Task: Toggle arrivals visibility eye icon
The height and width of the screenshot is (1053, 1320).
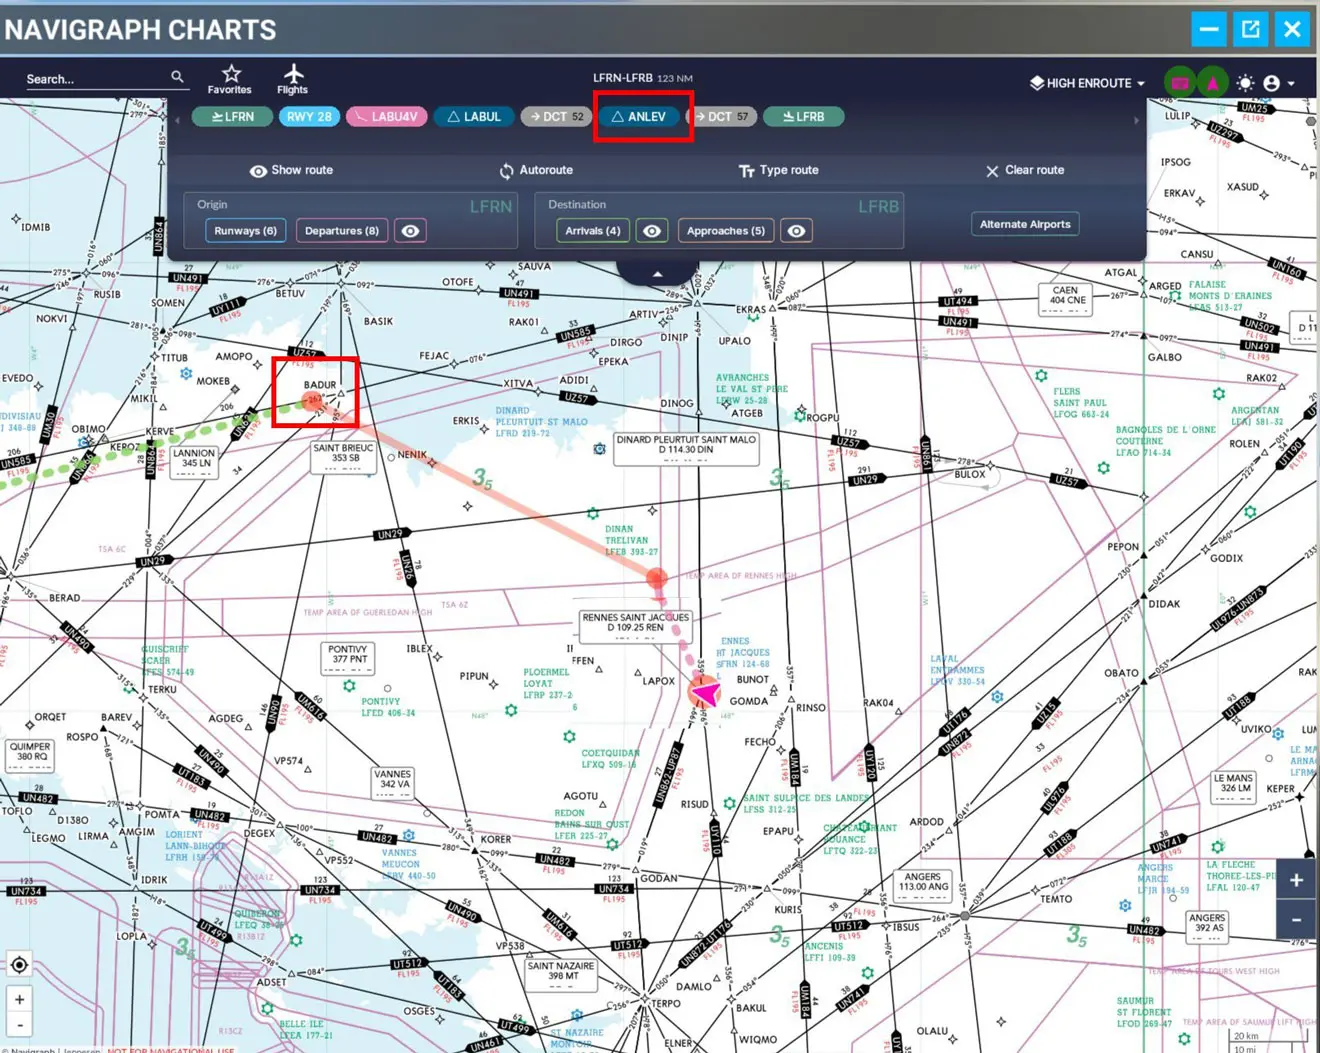Action: coord(652,231)
